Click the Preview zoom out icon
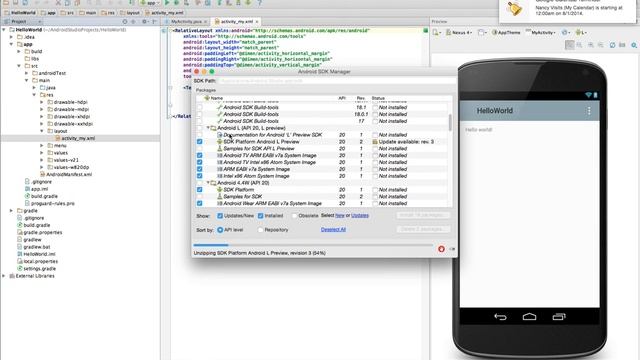640x360 pixels. click(600, 45)
